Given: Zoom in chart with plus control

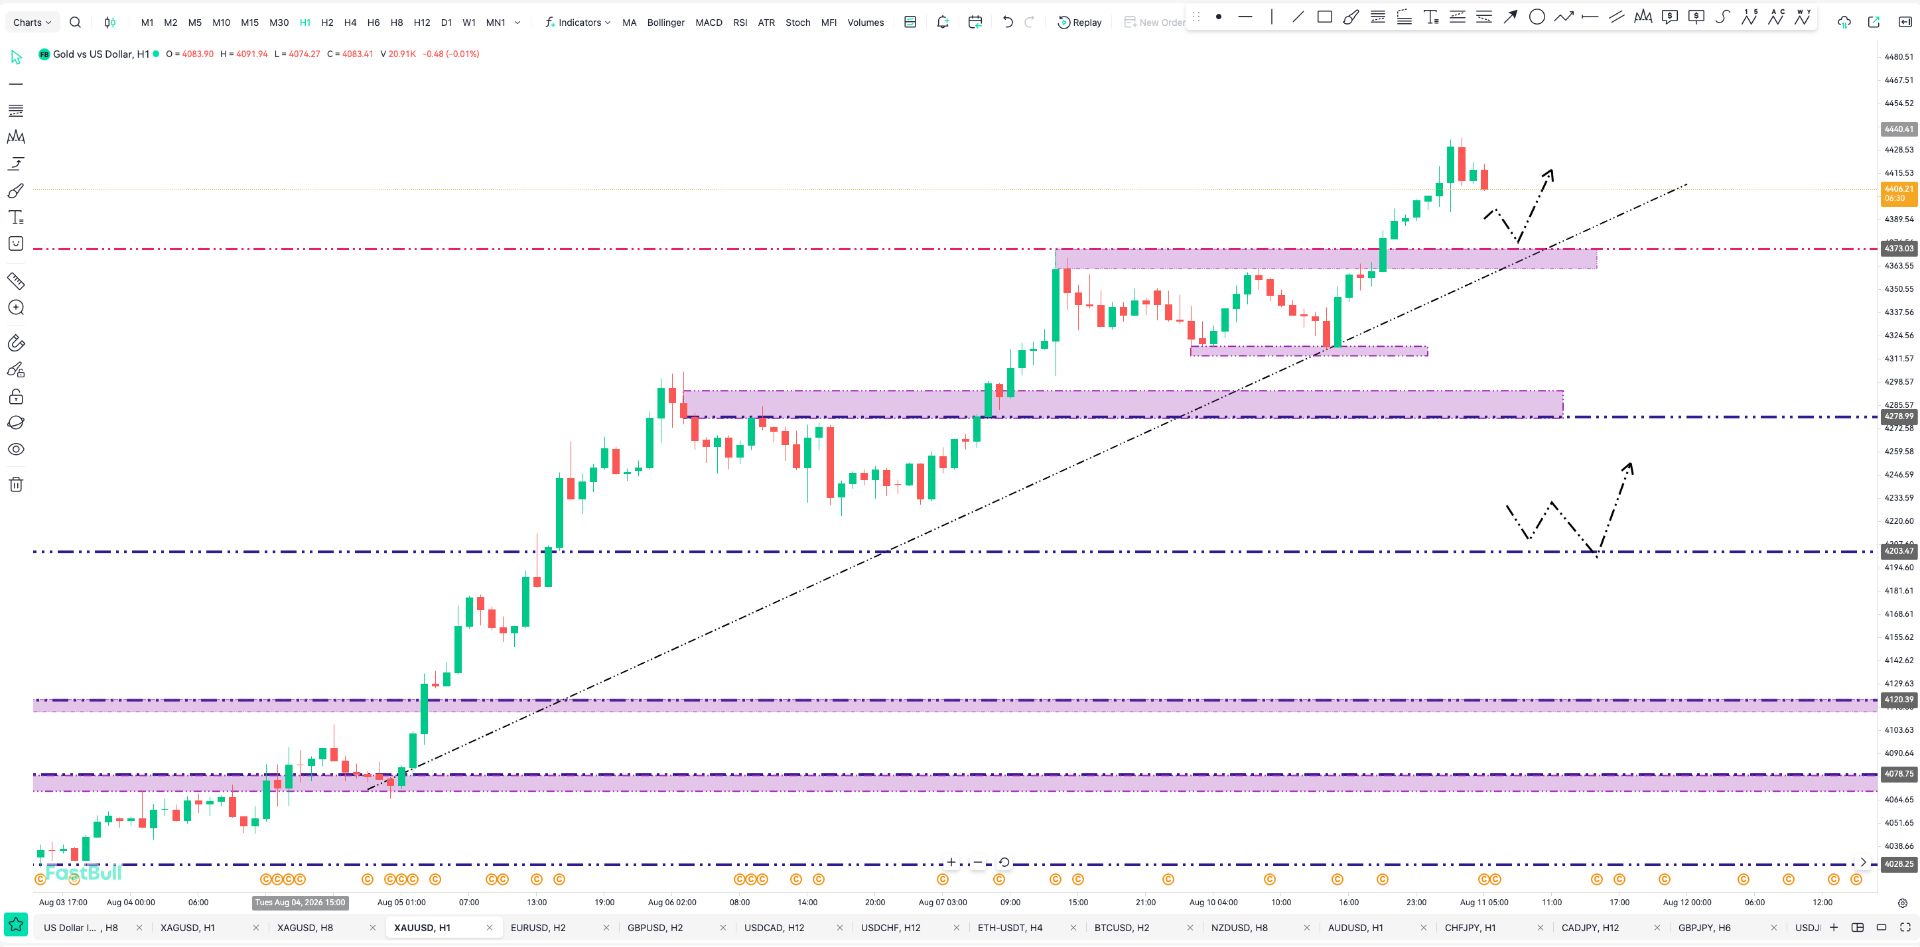Looking at the screenshot, I should 951,862.
